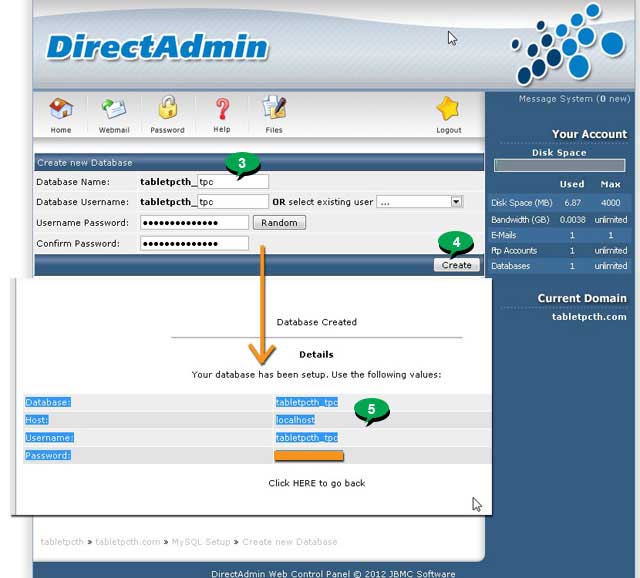Open the tabletpcth breadcrumb link
640x578 pixels.
[x=62, y=542]
